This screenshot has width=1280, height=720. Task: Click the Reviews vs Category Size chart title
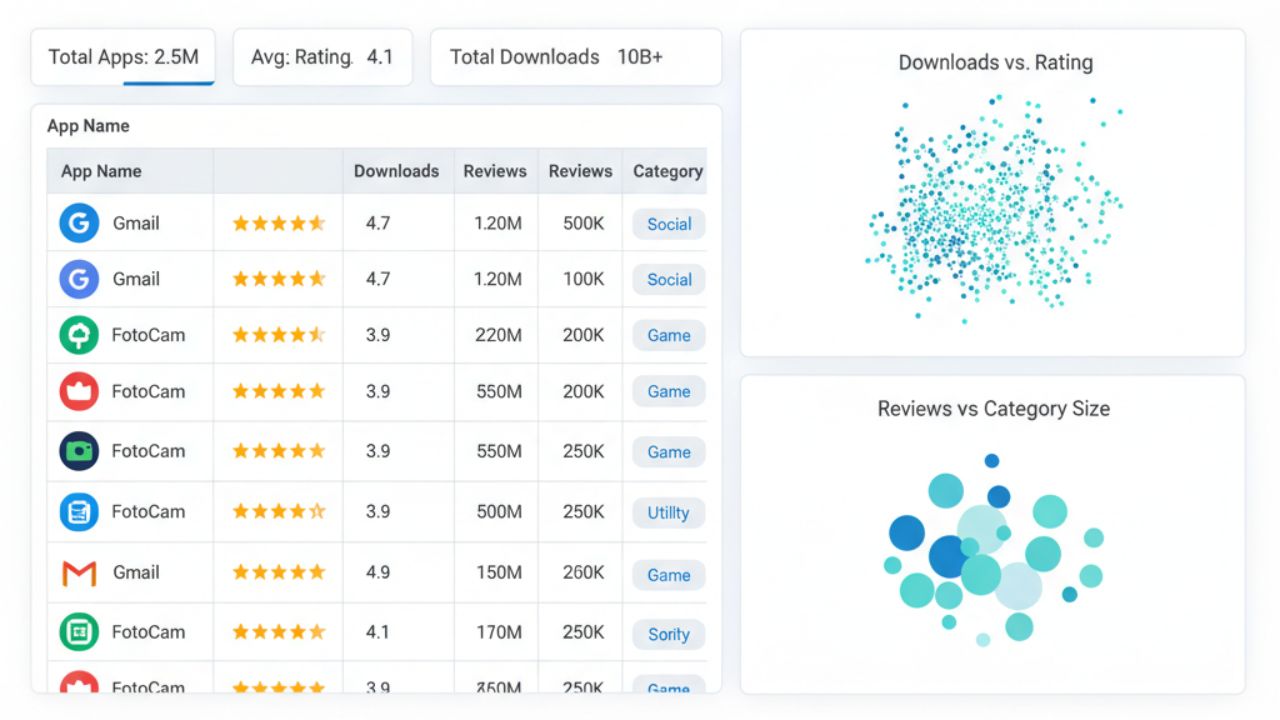point(993,409)
